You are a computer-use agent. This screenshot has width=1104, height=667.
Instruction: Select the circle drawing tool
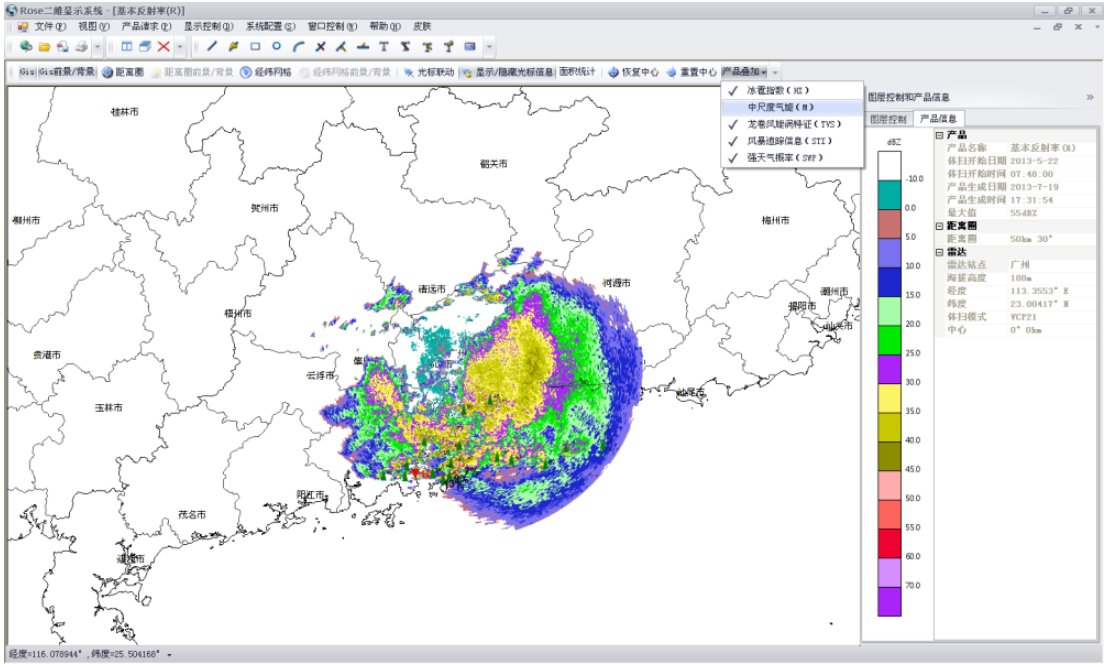(277, 46)
